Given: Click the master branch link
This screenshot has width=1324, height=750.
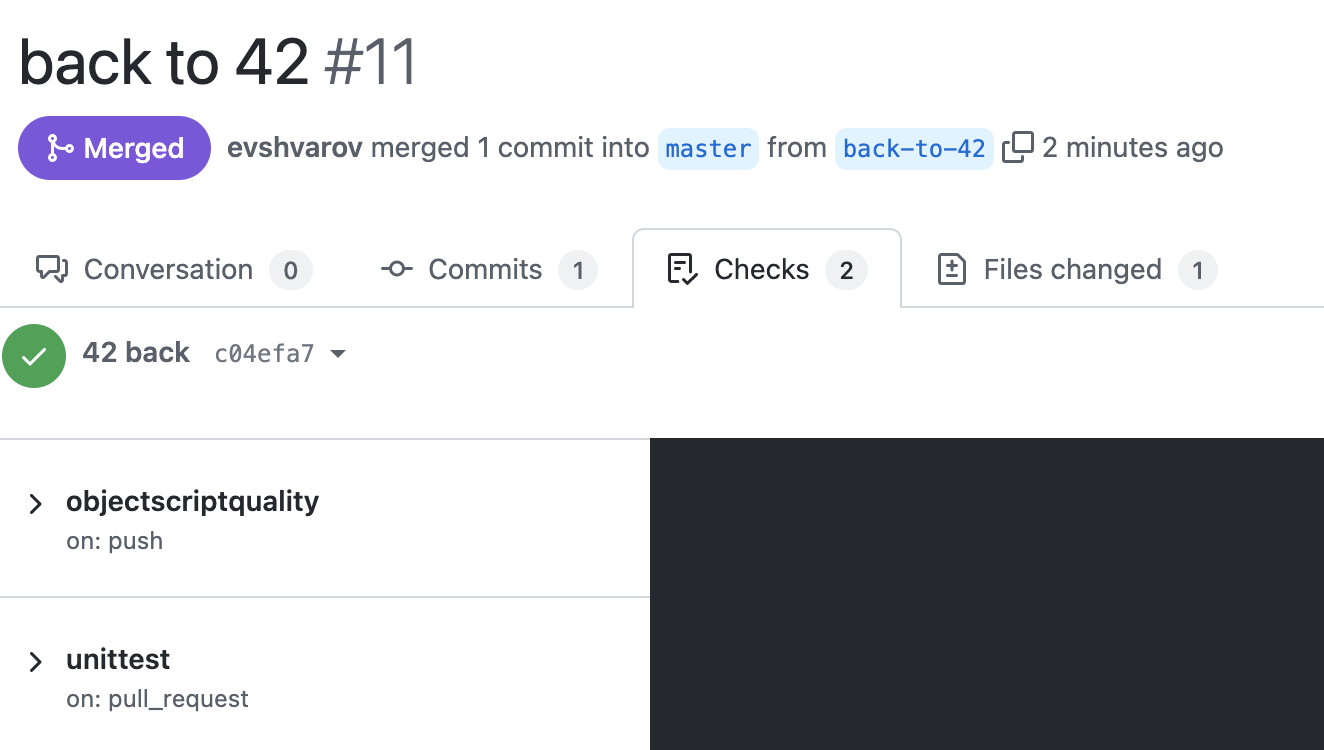Looking at the screenshot, I should tap(708, 148).
